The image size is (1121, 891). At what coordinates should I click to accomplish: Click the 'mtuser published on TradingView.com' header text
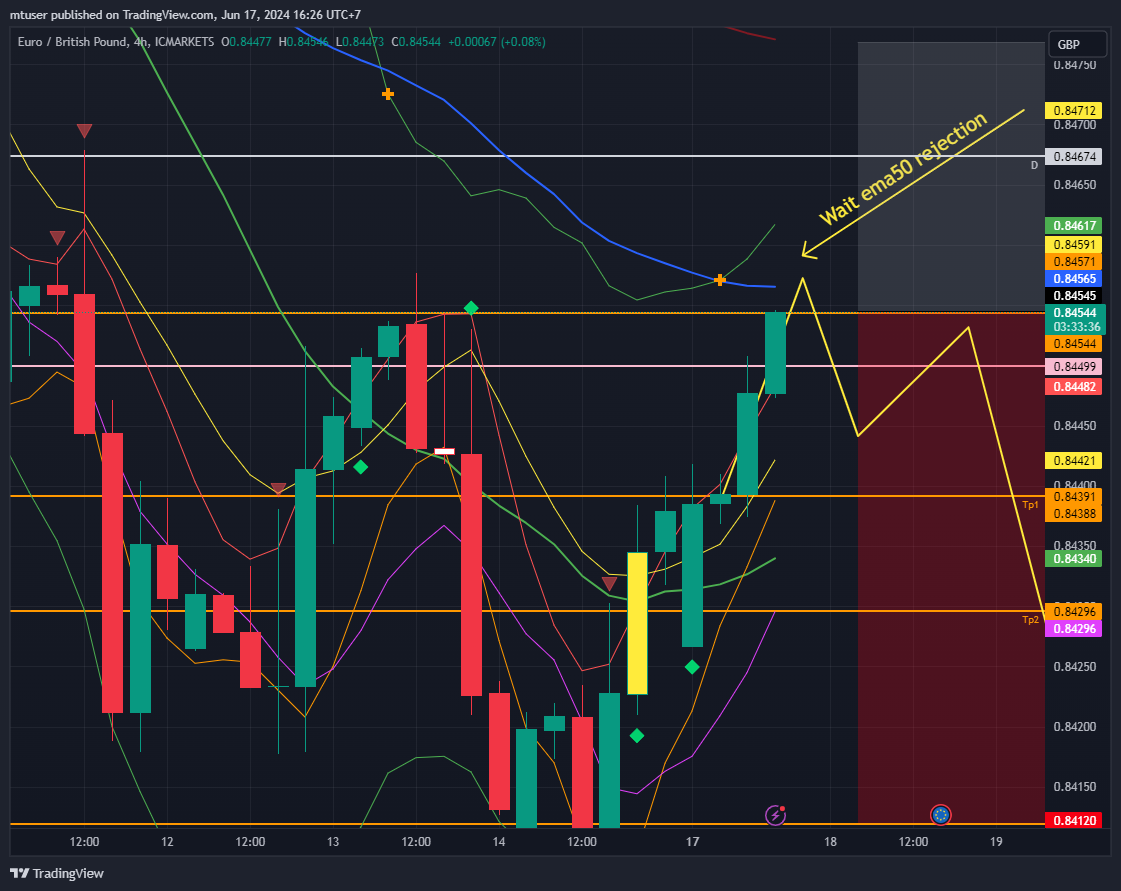coord(112,14)
